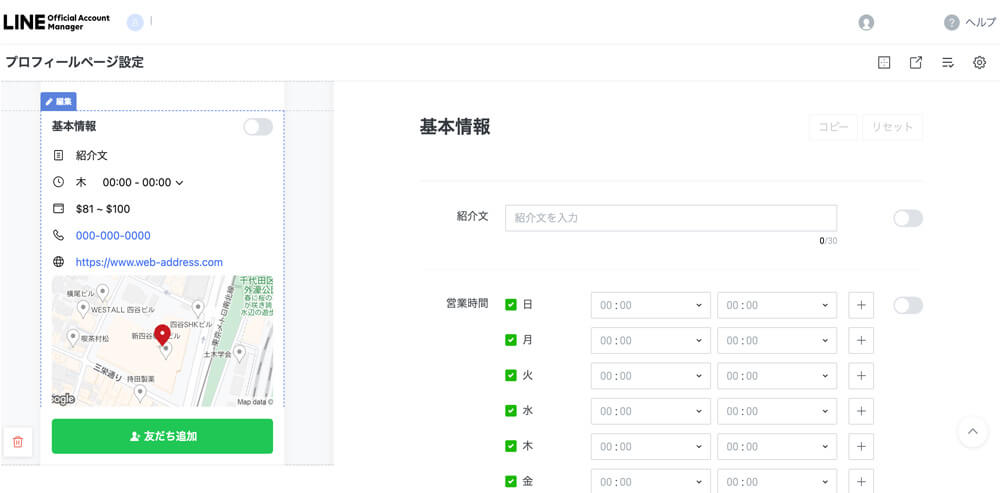Open the ヘルプ menu
This screenshot has height=493, width=1000.
(x=970, y=22)
